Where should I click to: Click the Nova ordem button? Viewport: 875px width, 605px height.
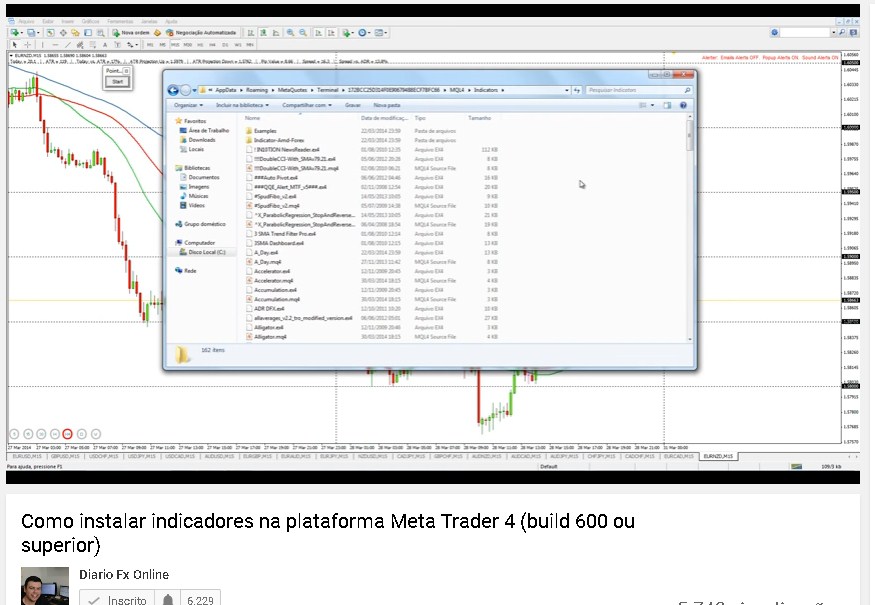tap(131, 33)
